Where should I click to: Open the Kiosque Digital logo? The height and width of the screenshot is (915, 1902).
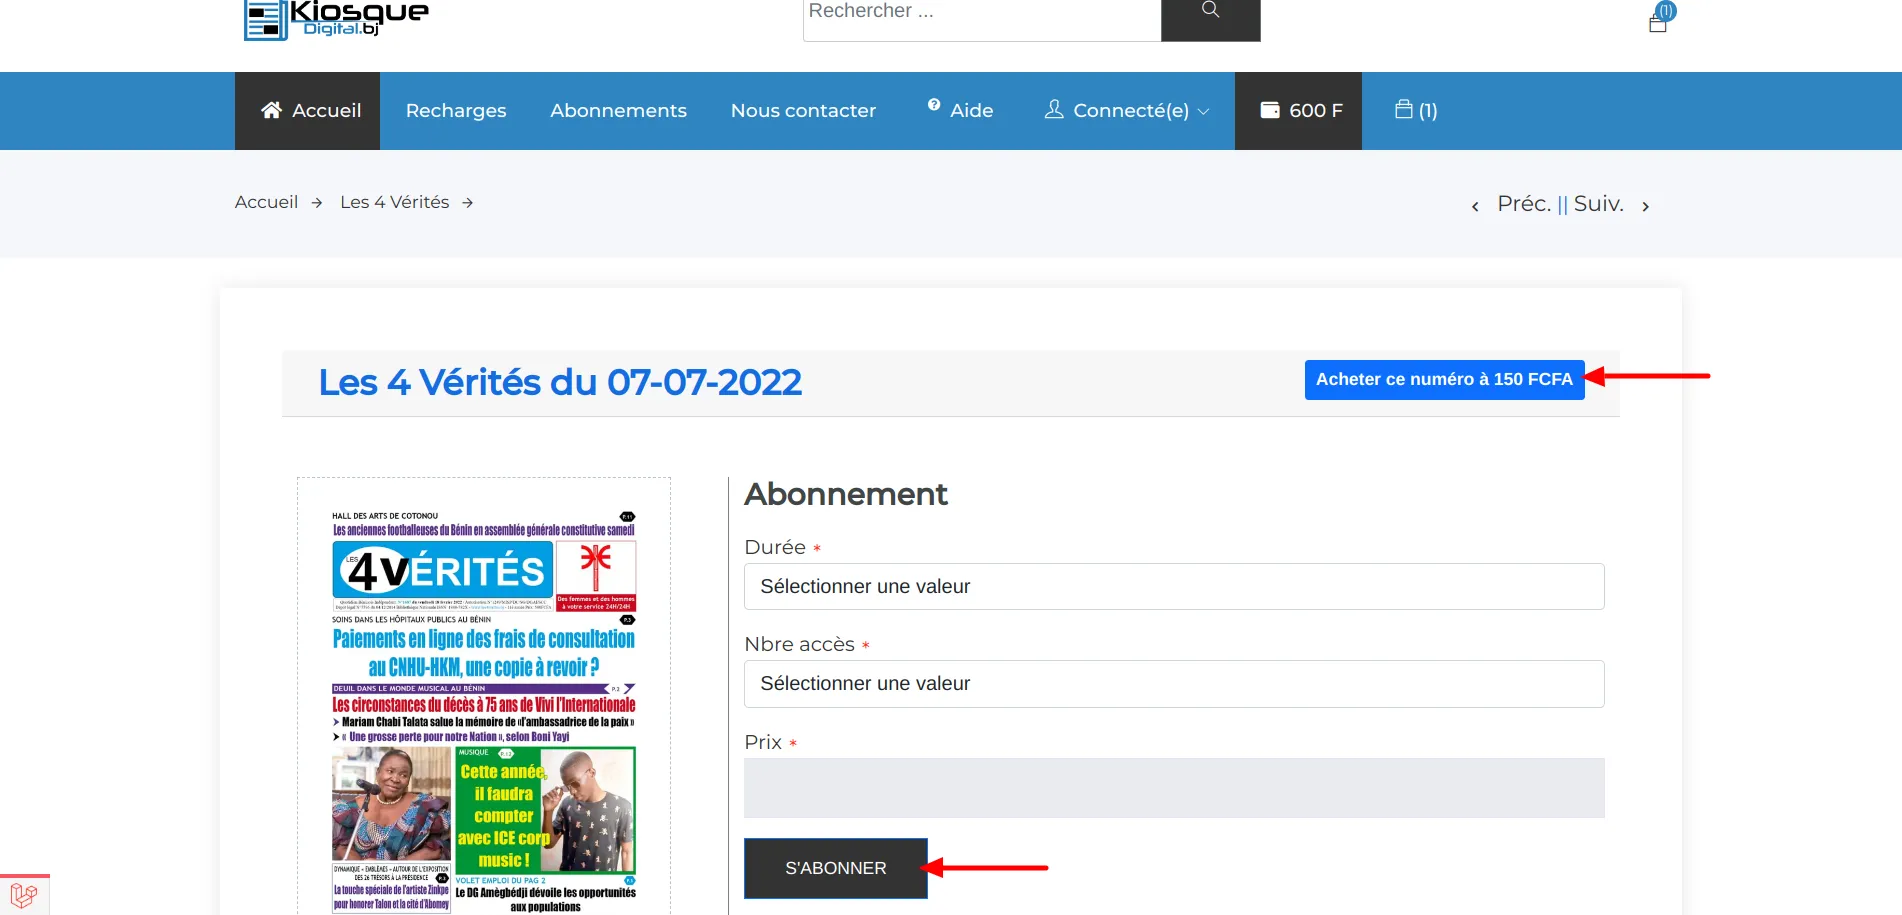click(x=335, y=18)
